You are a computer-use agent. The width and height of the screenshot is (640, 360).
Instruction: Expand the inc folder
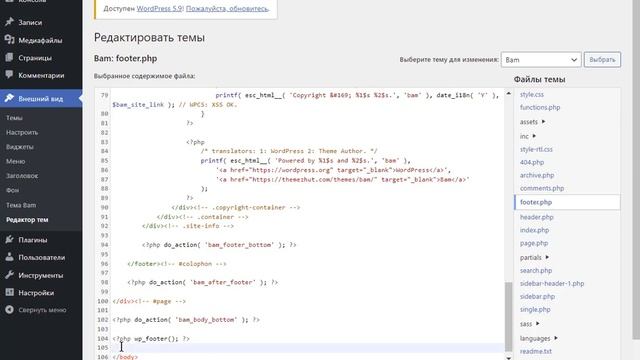click(x=527, y=136)
